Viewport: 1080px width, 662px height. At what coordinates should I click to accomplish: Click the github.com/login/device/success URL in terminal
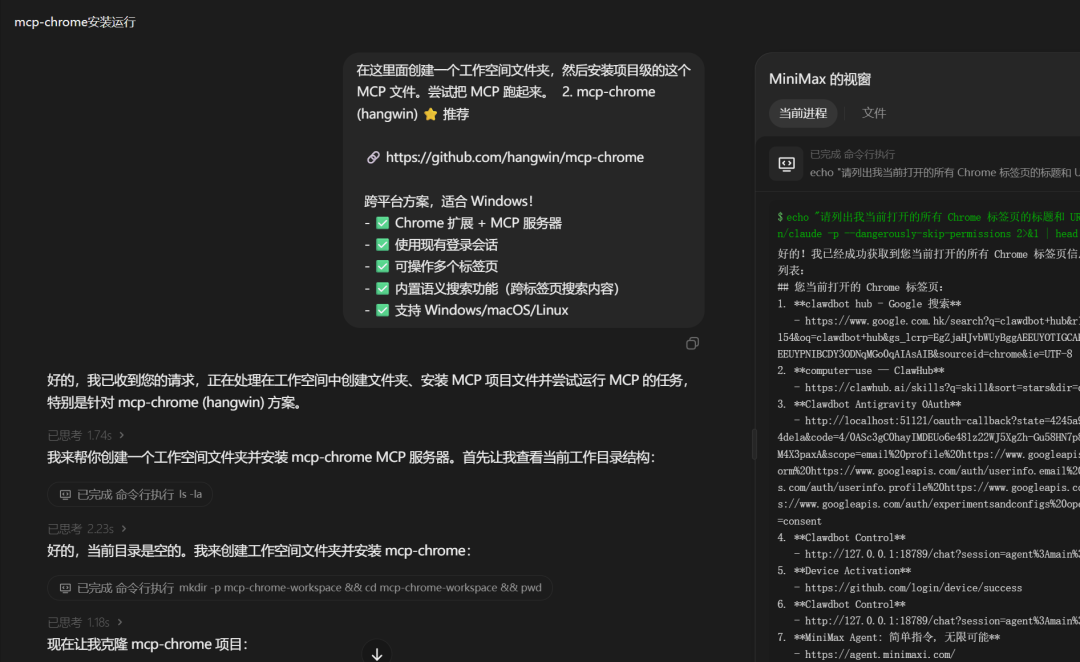point(913,588)
